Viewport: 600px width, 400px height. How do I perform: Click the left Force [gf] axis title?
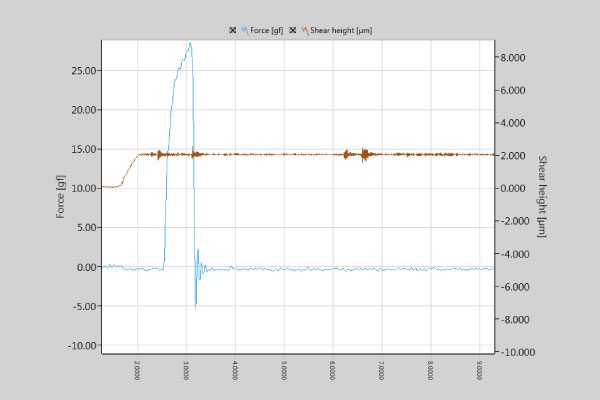(62, 197)
